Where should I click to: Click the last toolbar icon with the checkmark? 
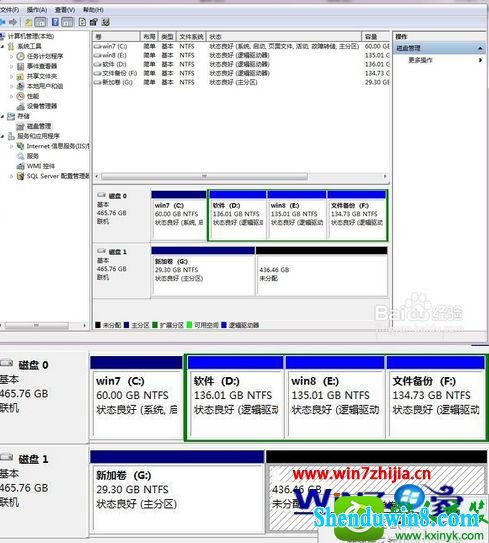(x=106, y=23)
